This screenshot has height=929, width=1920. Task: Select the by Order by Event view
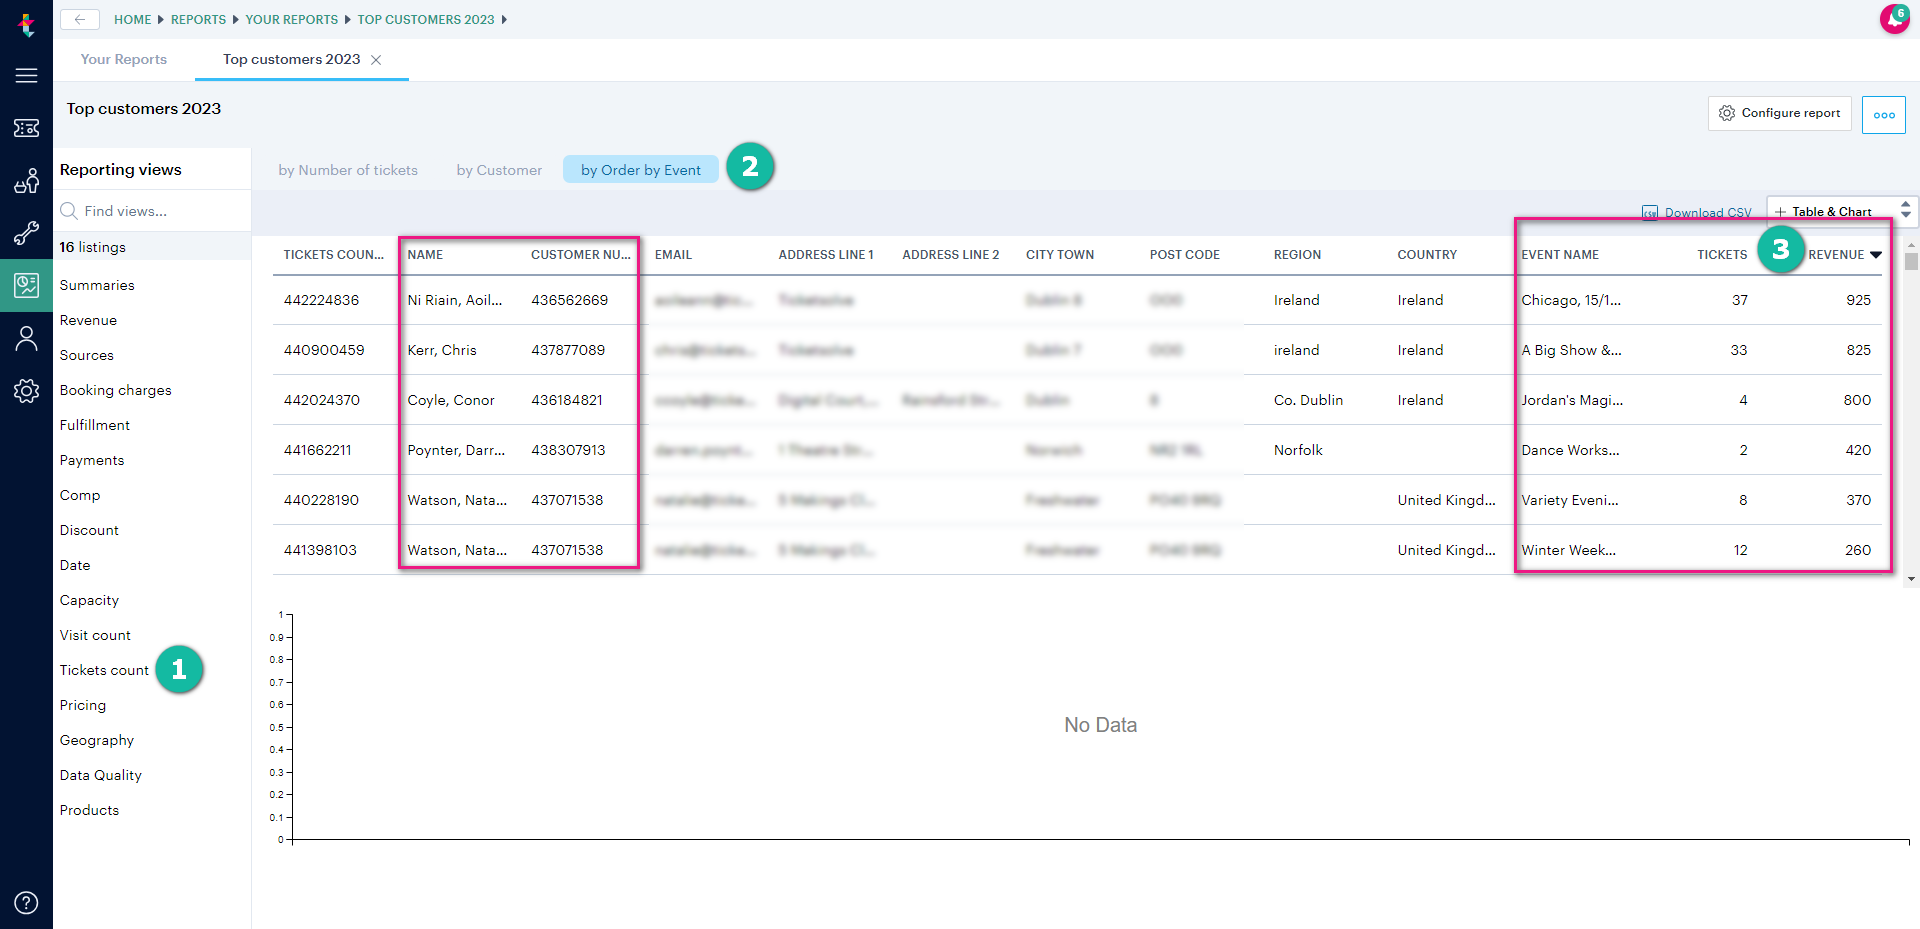tap(640, 170)
